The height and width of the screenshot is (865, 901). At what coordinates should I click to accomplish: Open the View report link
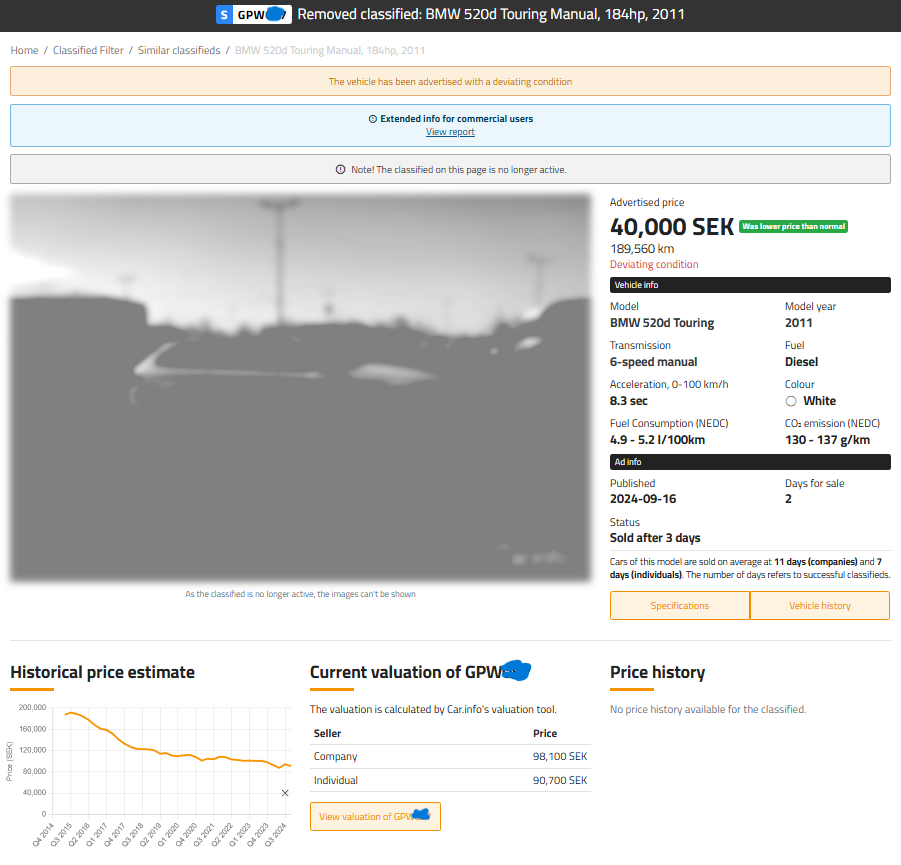click(450, 132)
